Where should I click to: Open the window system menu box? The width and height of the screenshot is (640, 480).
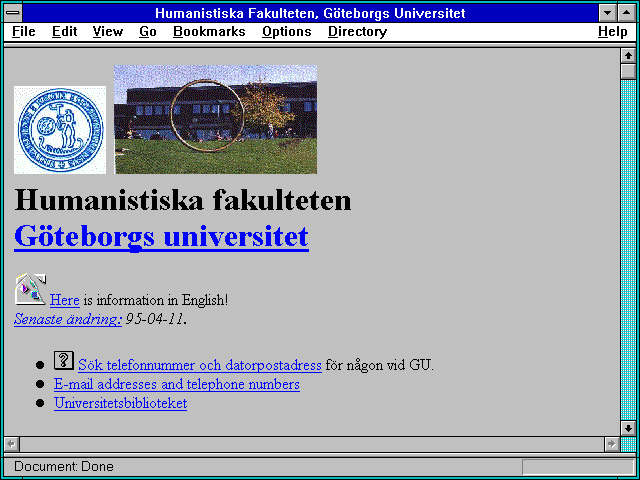coord(13,13)
